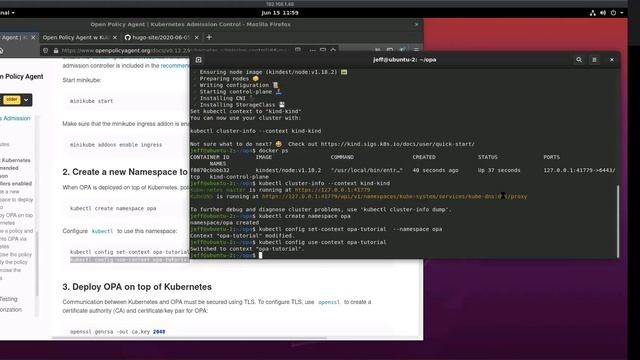
Task: Click the 'kubectl' inline code link
Action: pyautogui.click(x=102, y=231)
